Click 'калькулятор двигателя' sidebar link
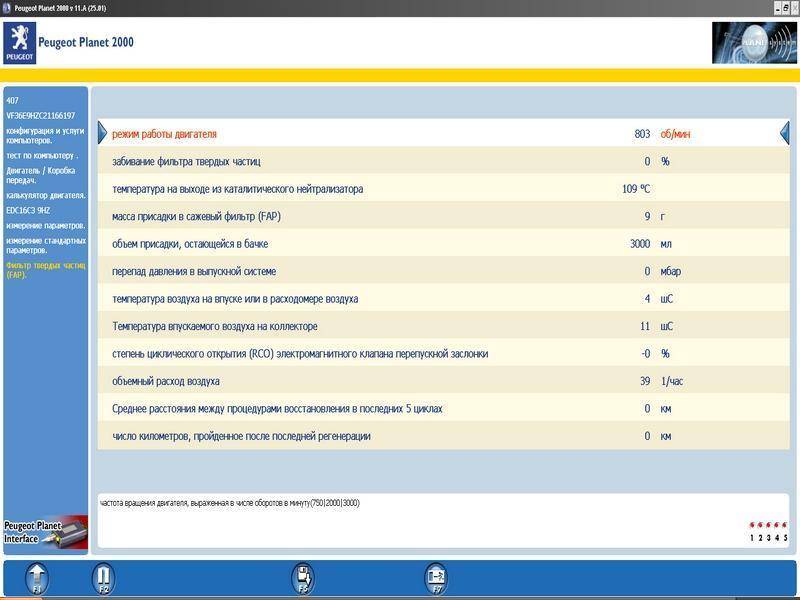Screen dimensions: 800x600 point(45,195)
